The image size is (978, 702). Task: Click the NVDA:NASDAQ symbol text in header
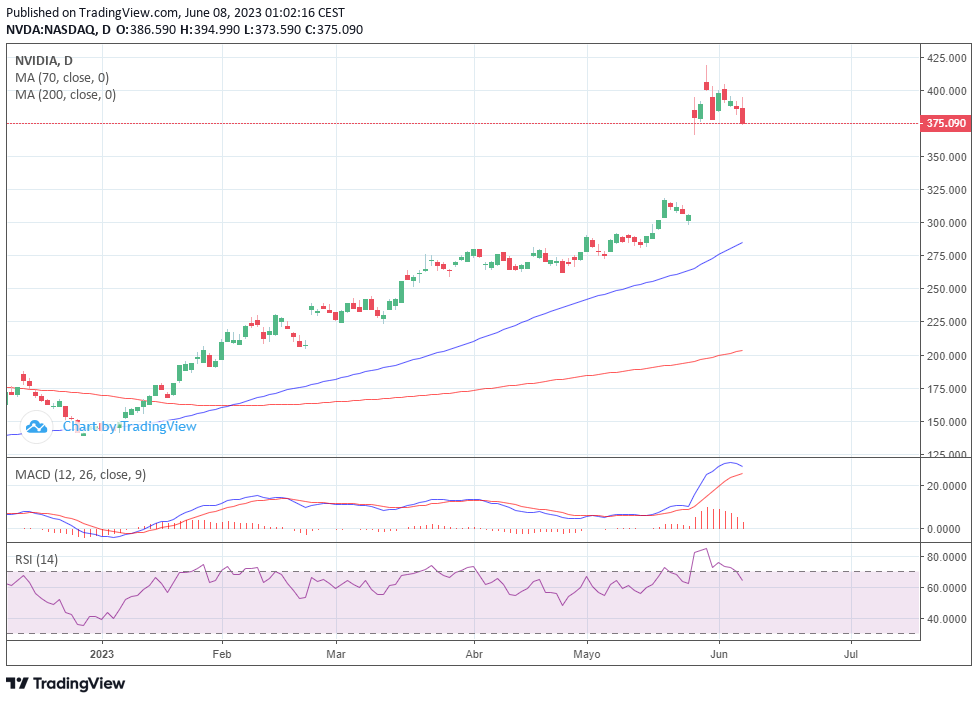point(50,29)
